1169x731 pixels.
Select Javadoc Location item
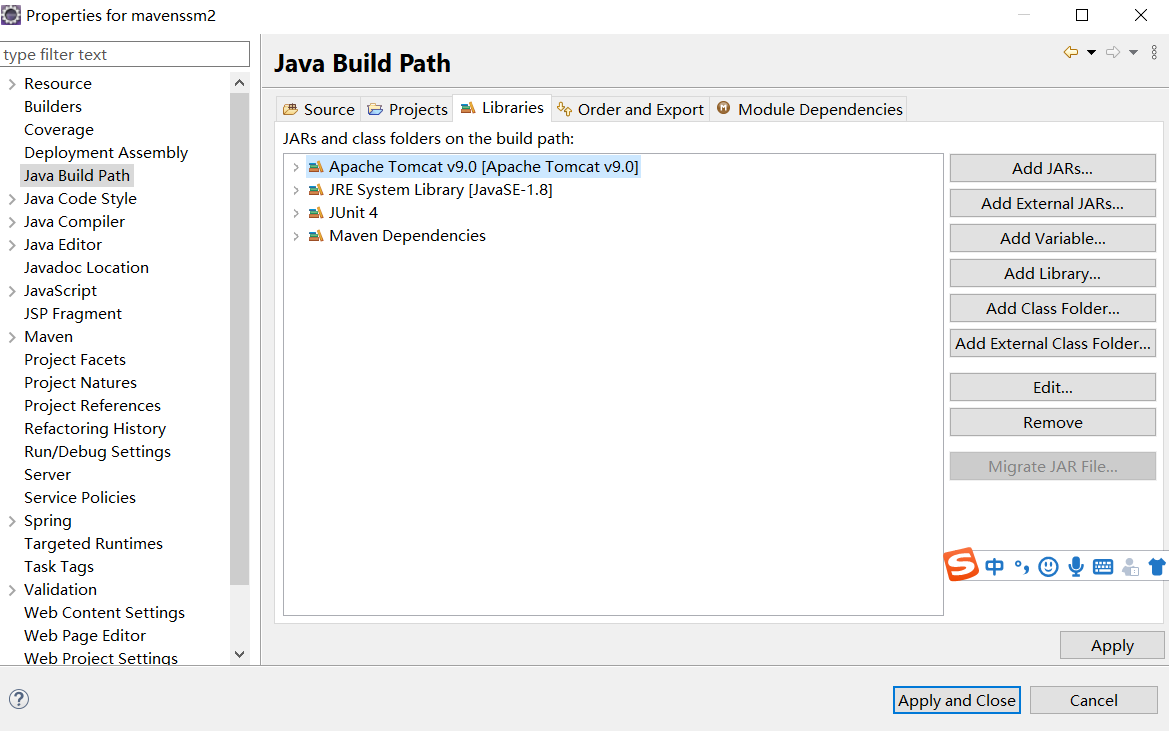(x=86, y=268)
